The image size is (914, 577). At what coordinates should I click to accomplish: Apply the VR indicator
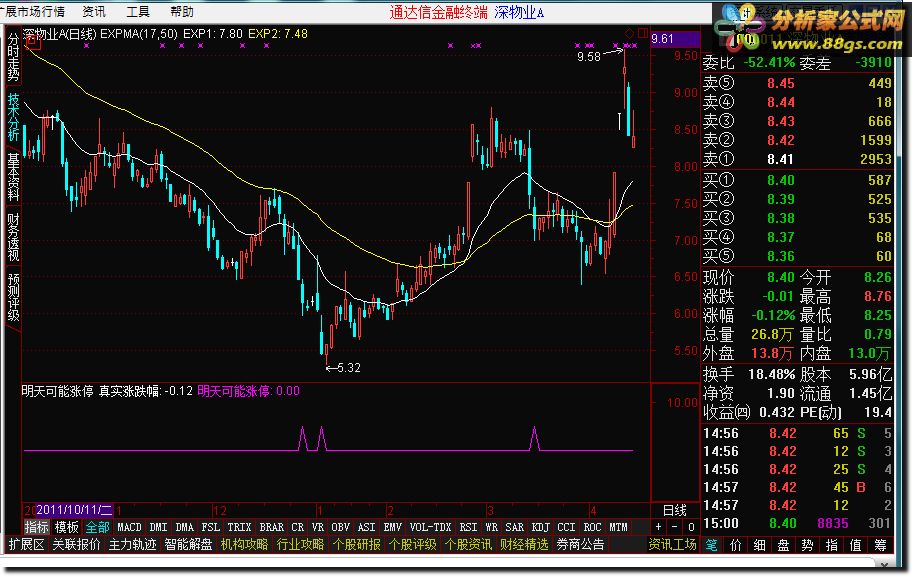(x=317, y=527)
